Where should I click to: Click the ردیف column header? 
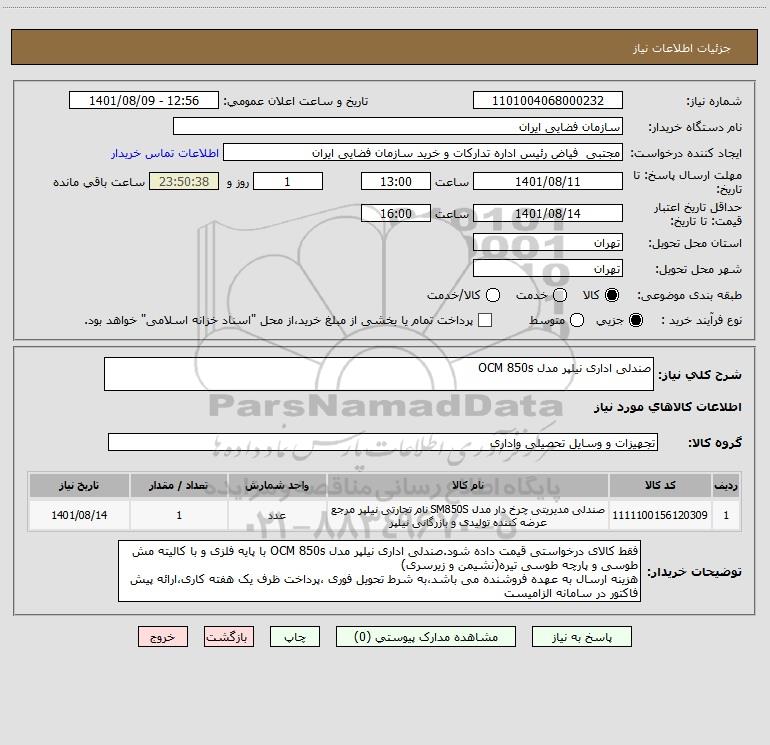point(726,485)
